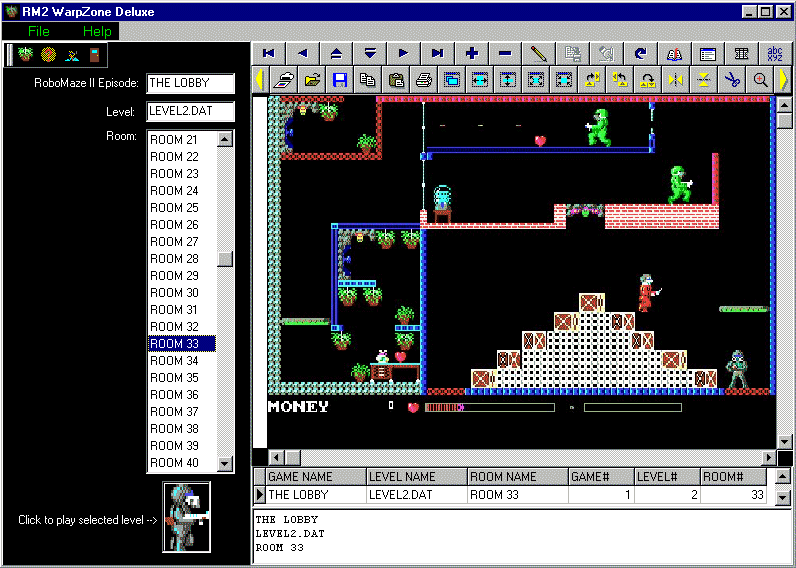Click the robot image to play selected level
Image resolution: width=796 pixels, height=568 pixels.
(187, 518)
